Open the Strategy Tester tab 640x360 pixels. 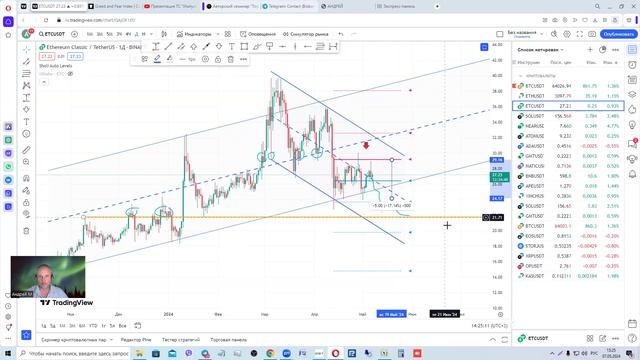click(x=181, y=340)
